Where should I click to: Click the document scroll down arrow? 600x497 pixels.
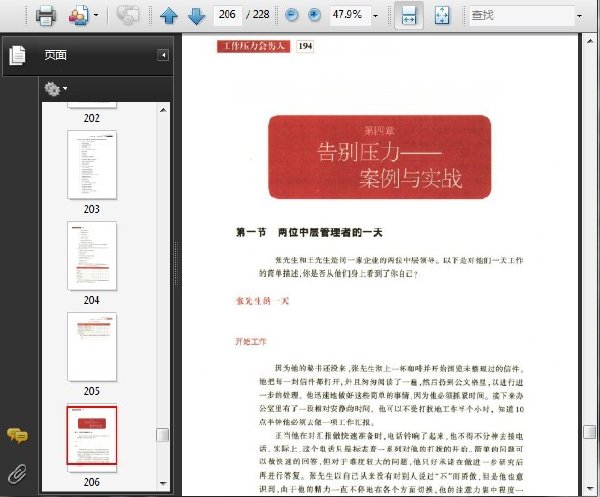tap(590, 488)
